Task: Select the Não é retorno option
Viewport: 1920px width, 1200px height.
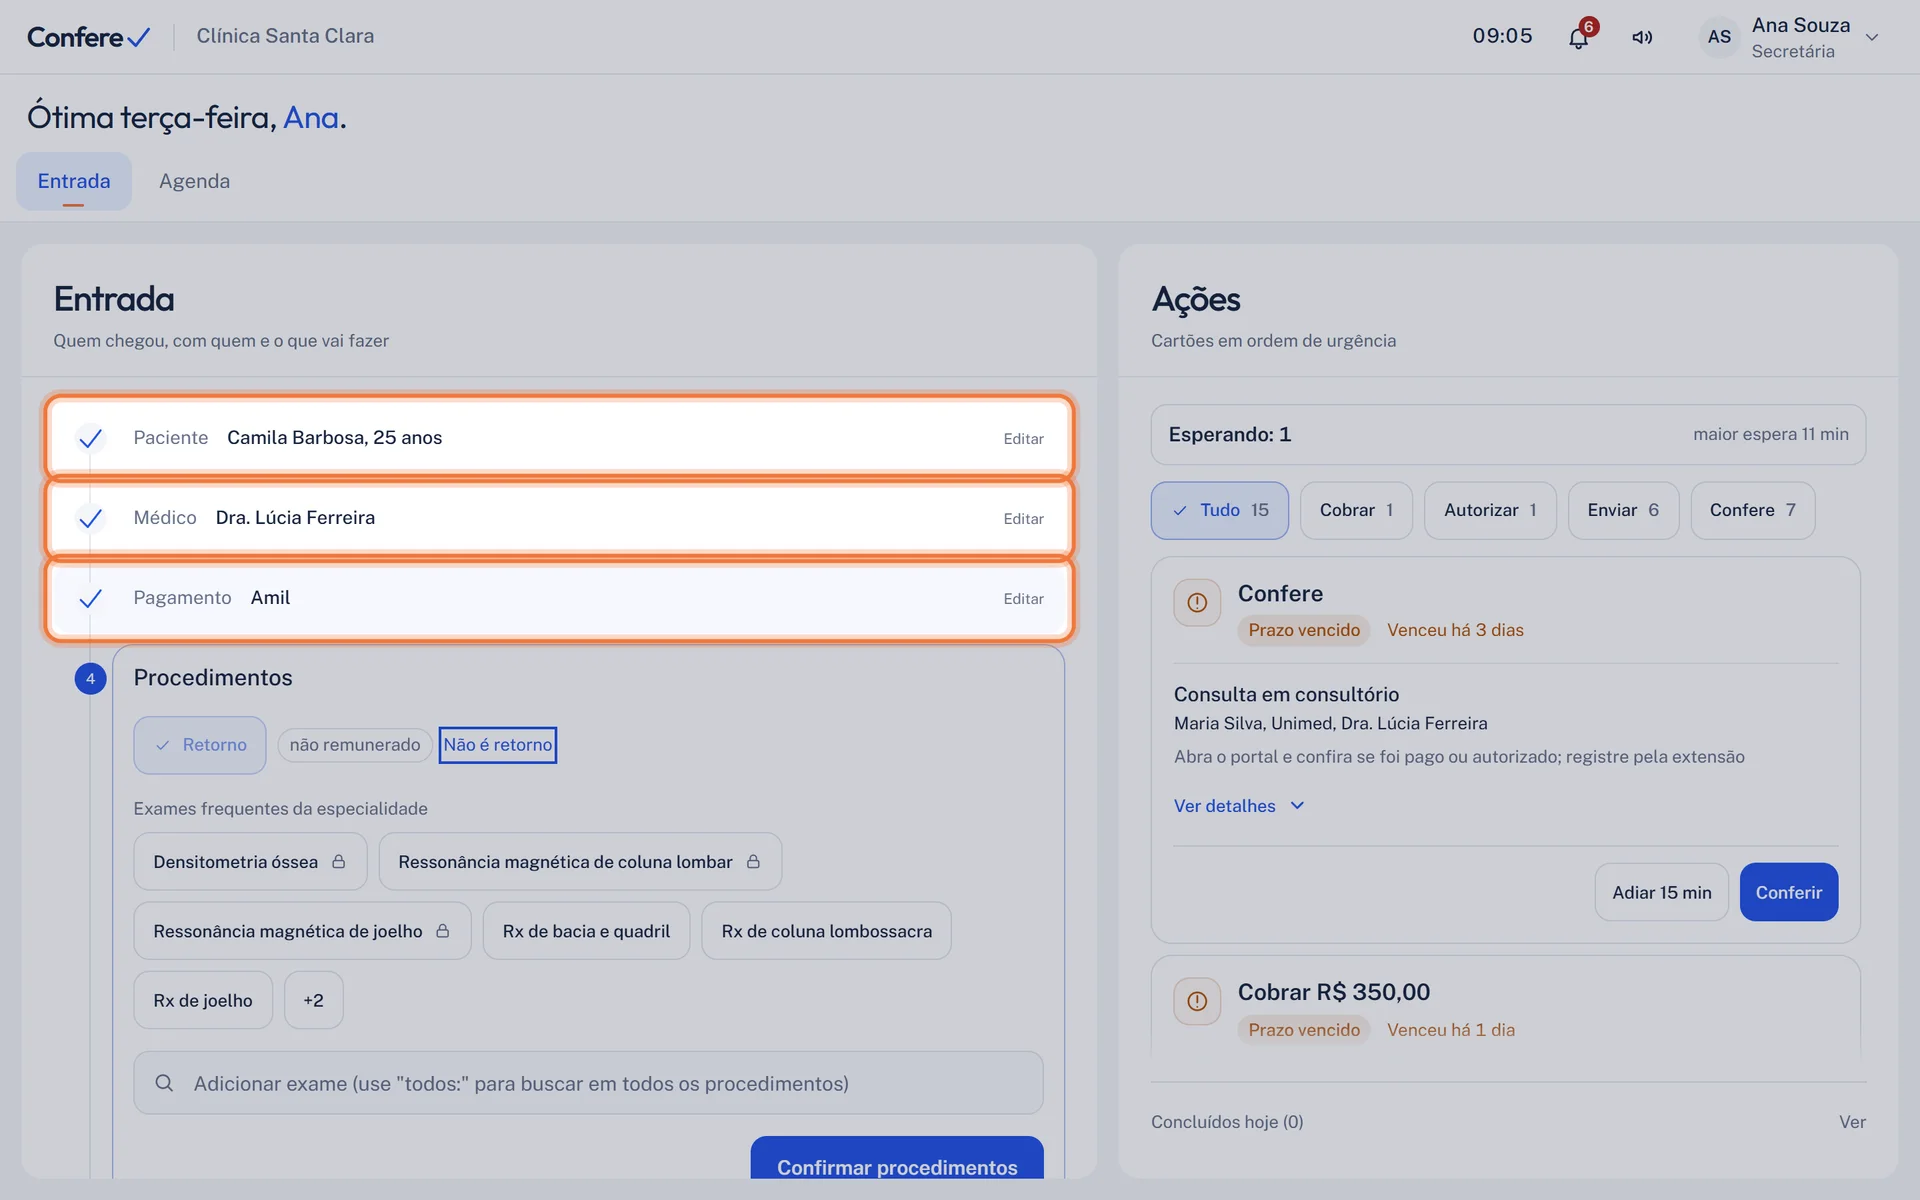Action: (x=498, y=745)
